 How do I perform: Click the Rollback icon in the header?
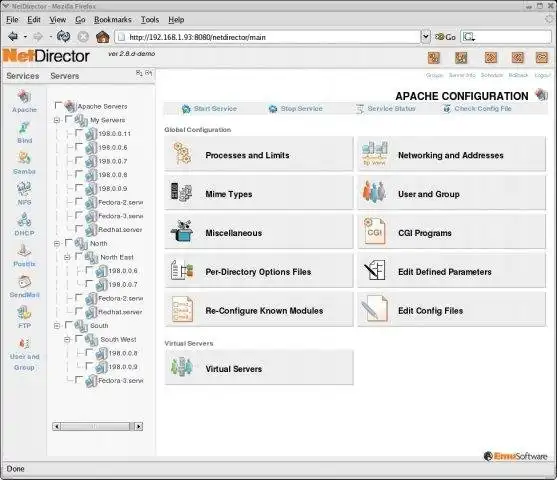coord(518,58)
